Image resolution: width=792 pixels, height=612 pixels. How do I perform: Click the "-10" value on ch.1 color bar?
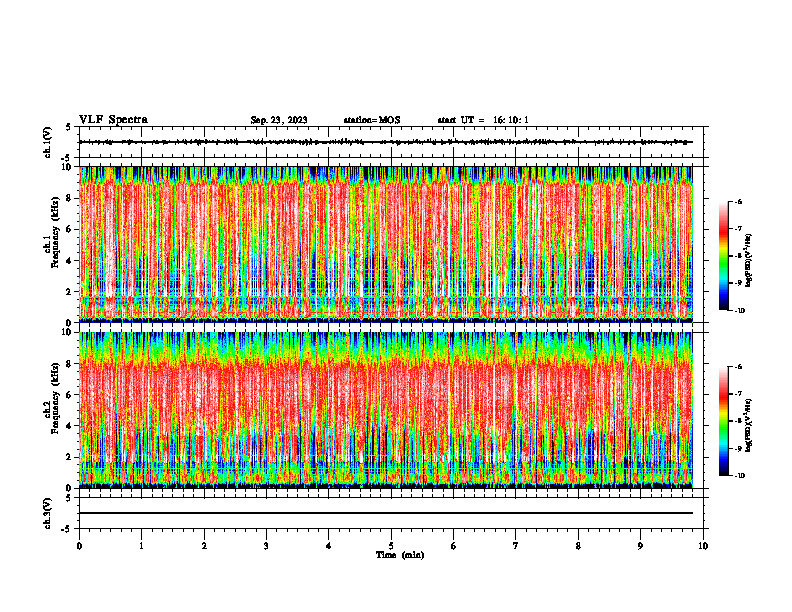pyautogui.click(x=740, y=311)
